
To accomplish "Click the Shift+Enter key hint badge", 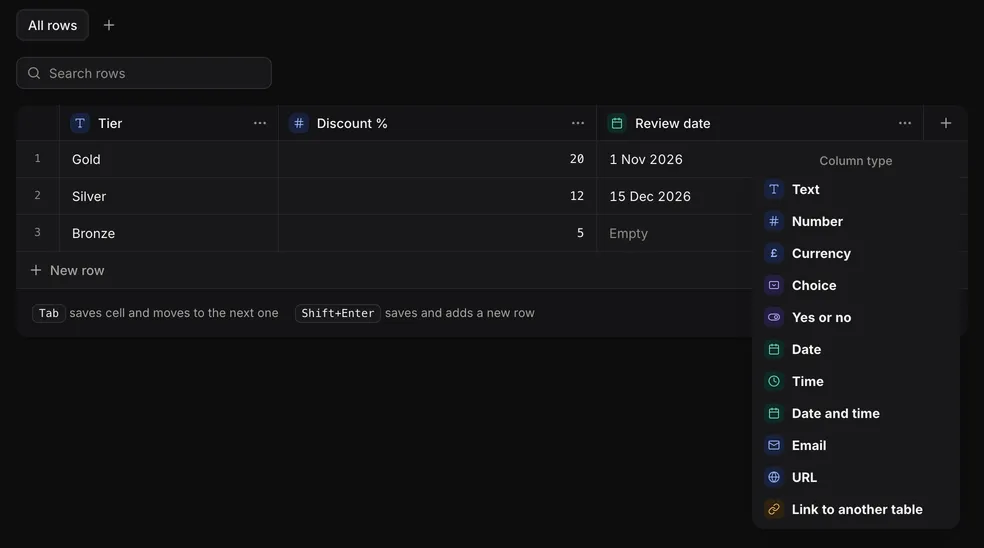I will pyautogui.click(x=338, y=313).
